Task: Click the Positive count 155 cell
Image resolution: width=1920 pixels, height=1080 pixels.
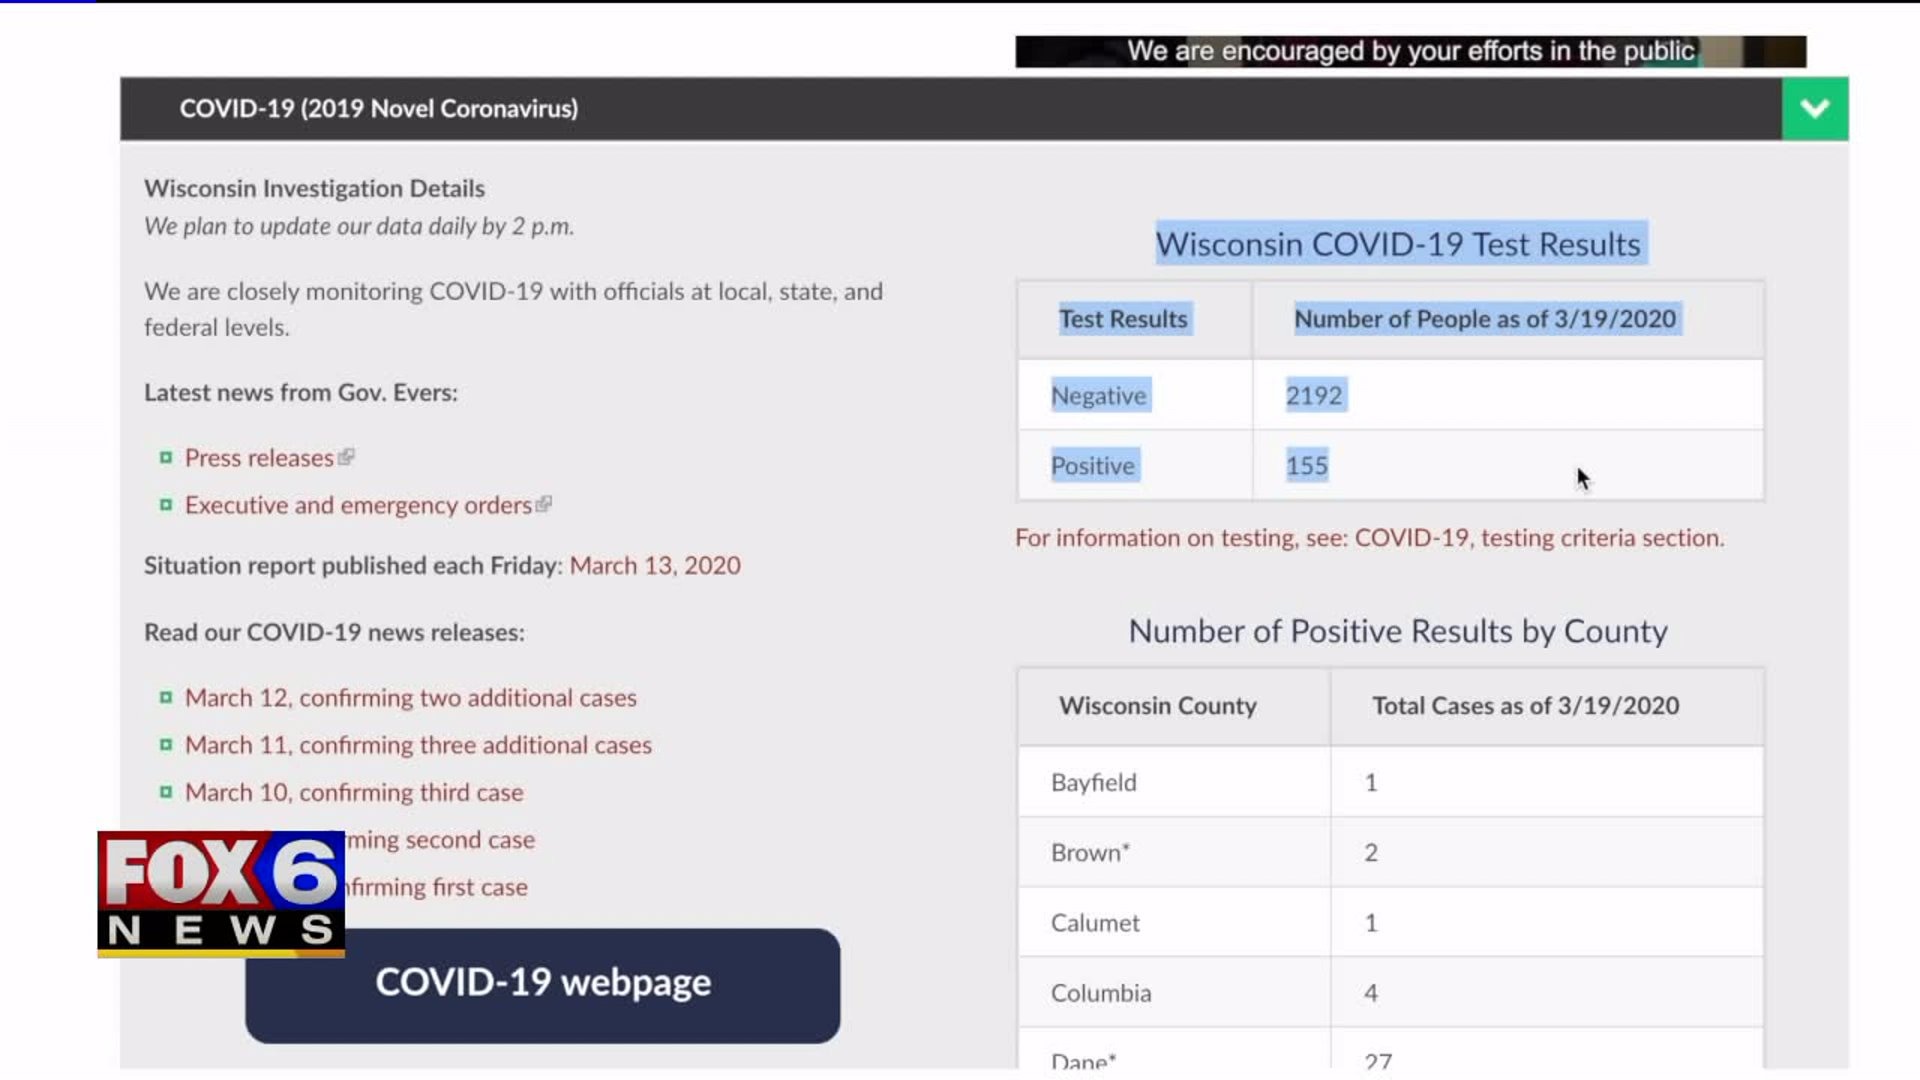Action: [1307, 466]
